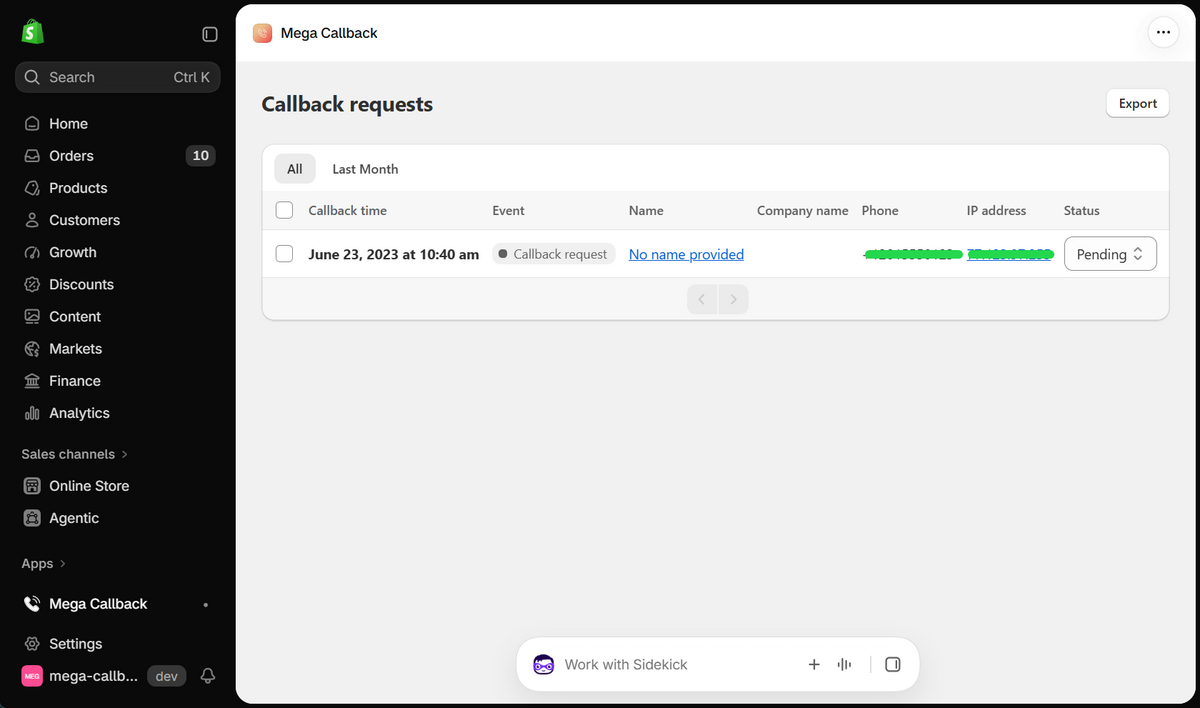The image size is (1200, 708).
Task: Click the Sidekick avatar icon
Action: [x=543, y=664]
